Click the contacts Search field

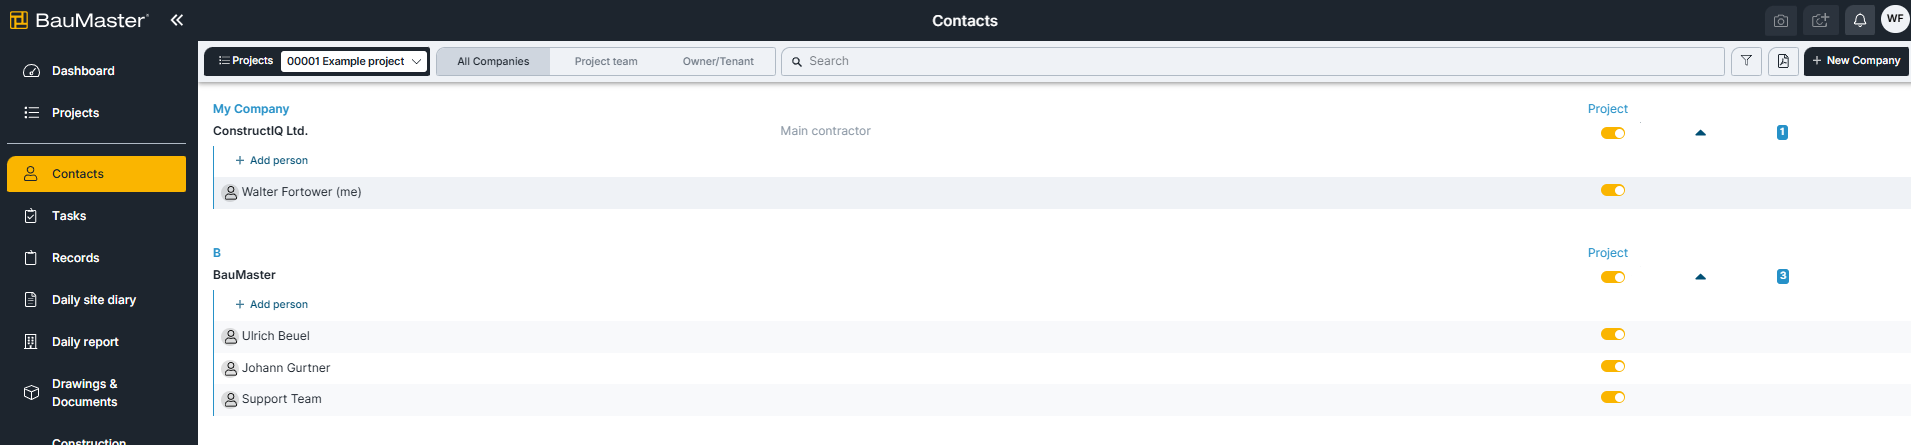click(x=1253, y=61)
